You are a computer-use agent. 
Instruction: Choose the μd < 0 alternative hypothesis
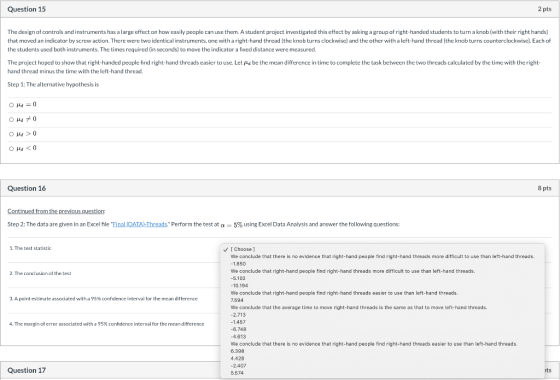[11, 149]
